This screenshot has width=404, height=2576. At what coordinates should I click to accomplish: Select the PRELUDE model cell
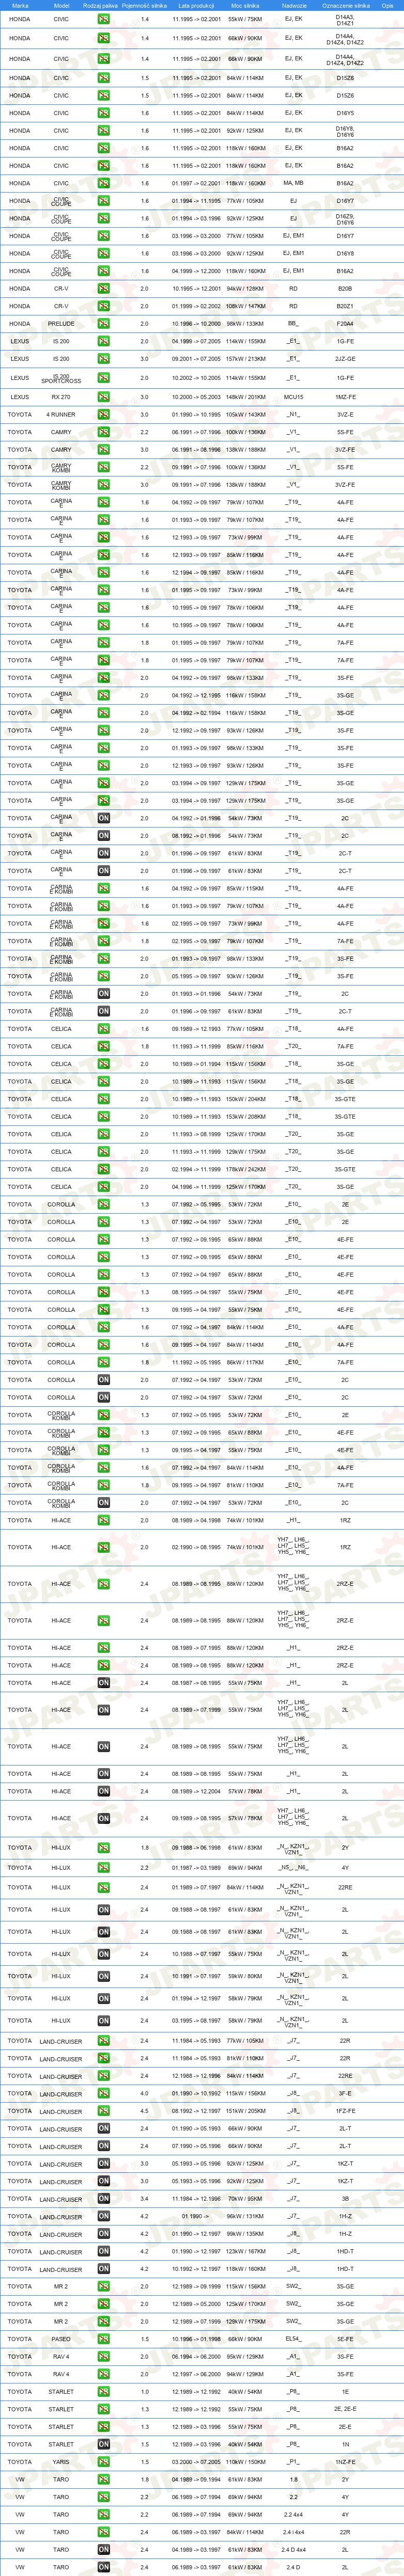[61, 324]
